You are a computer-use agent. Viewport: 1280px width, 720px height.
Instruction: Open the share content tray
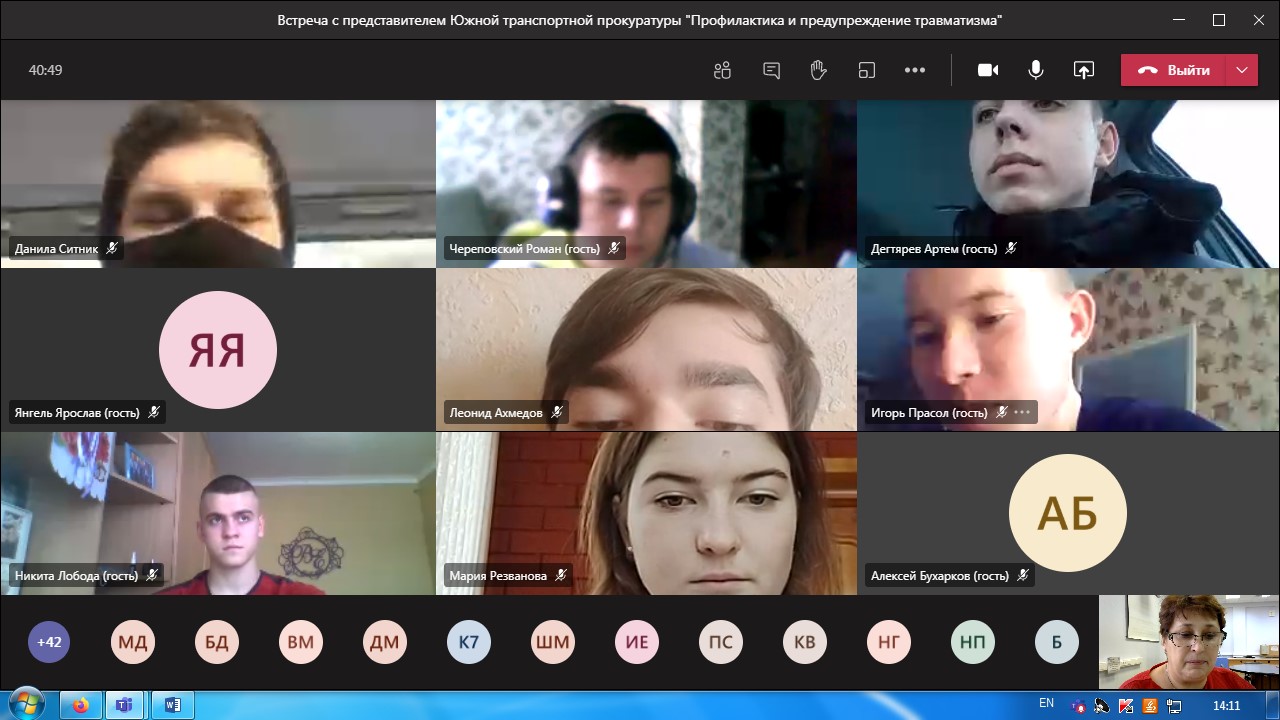click(x=1083, y=70)
